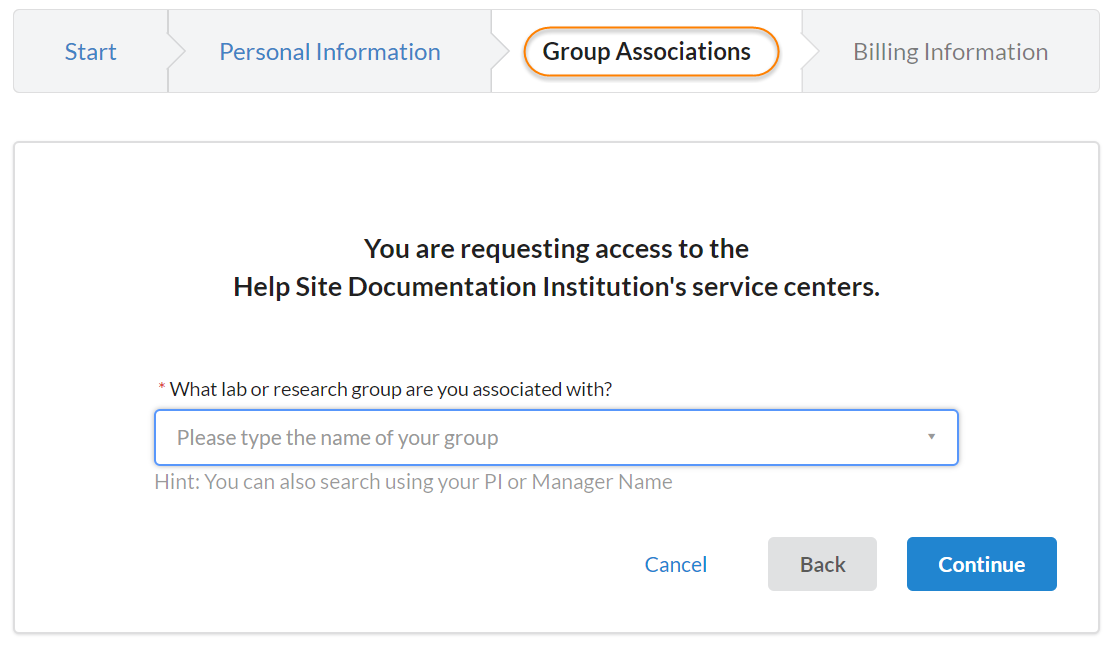
Task: Click Continue to proceed
Action: (981, 564)
